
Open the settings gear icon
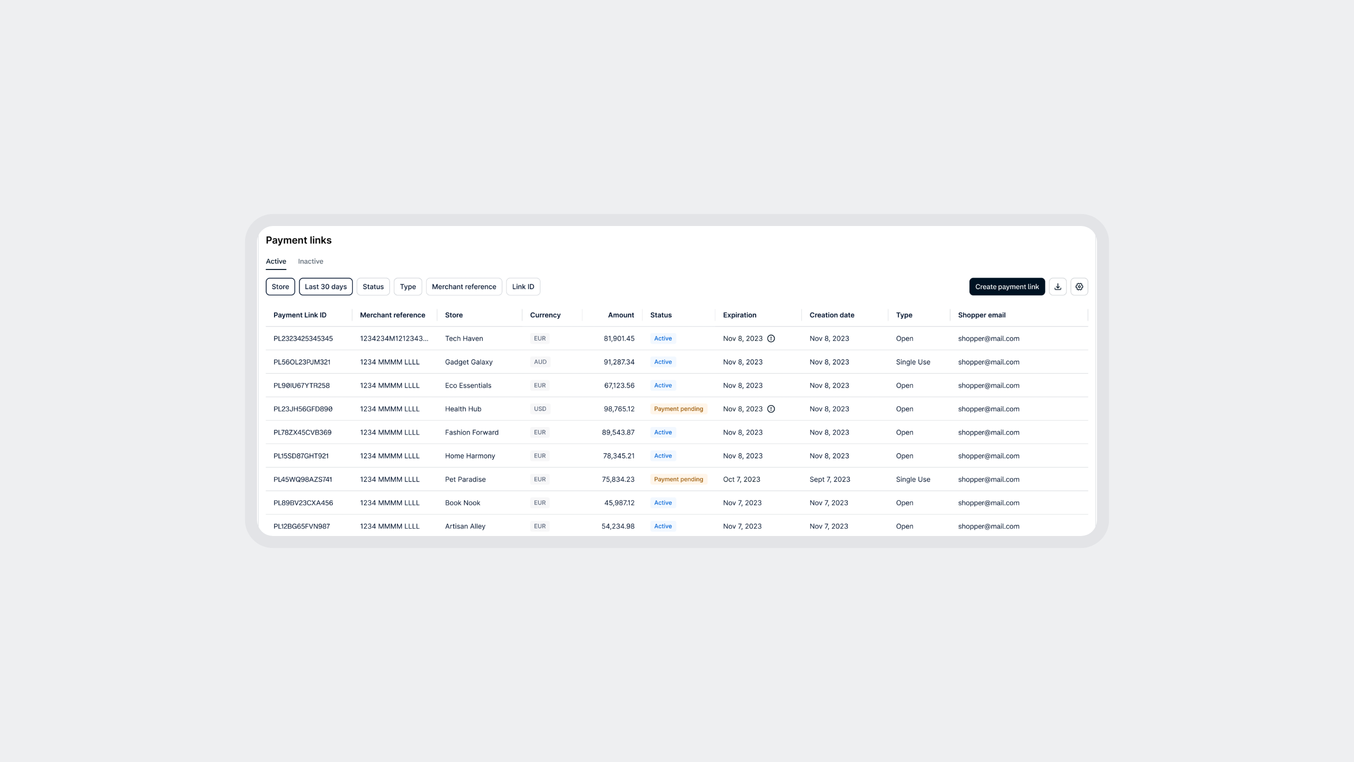1079,286
